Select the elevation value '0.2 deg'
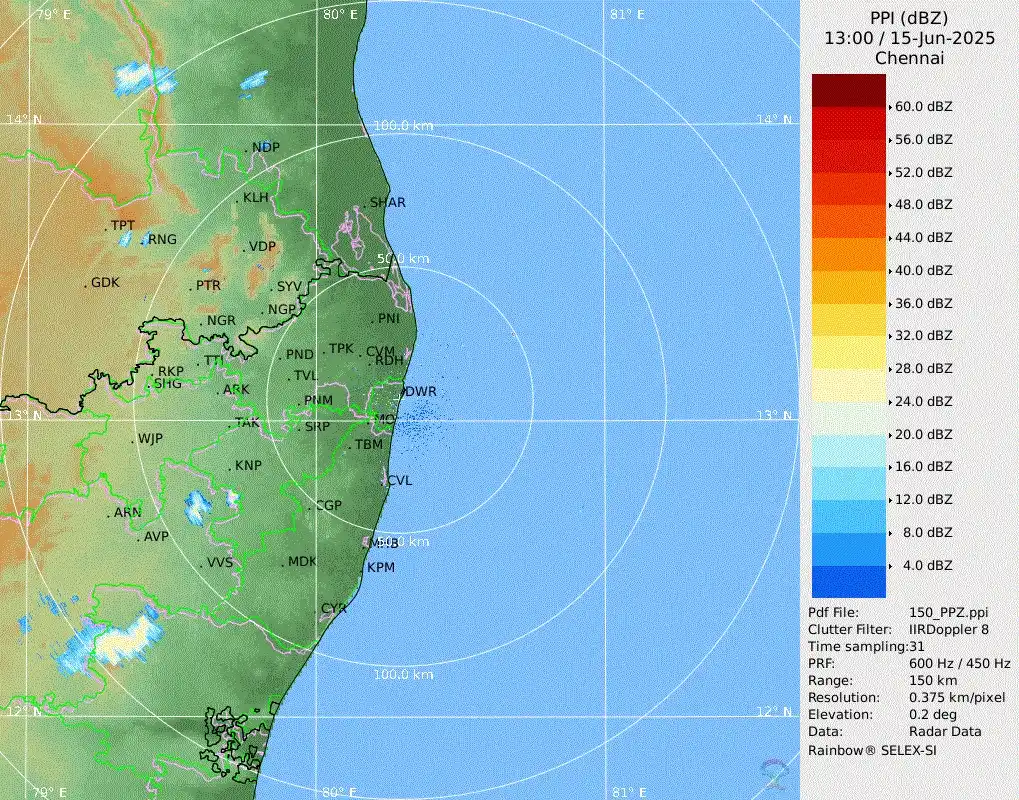 (933, 714)
